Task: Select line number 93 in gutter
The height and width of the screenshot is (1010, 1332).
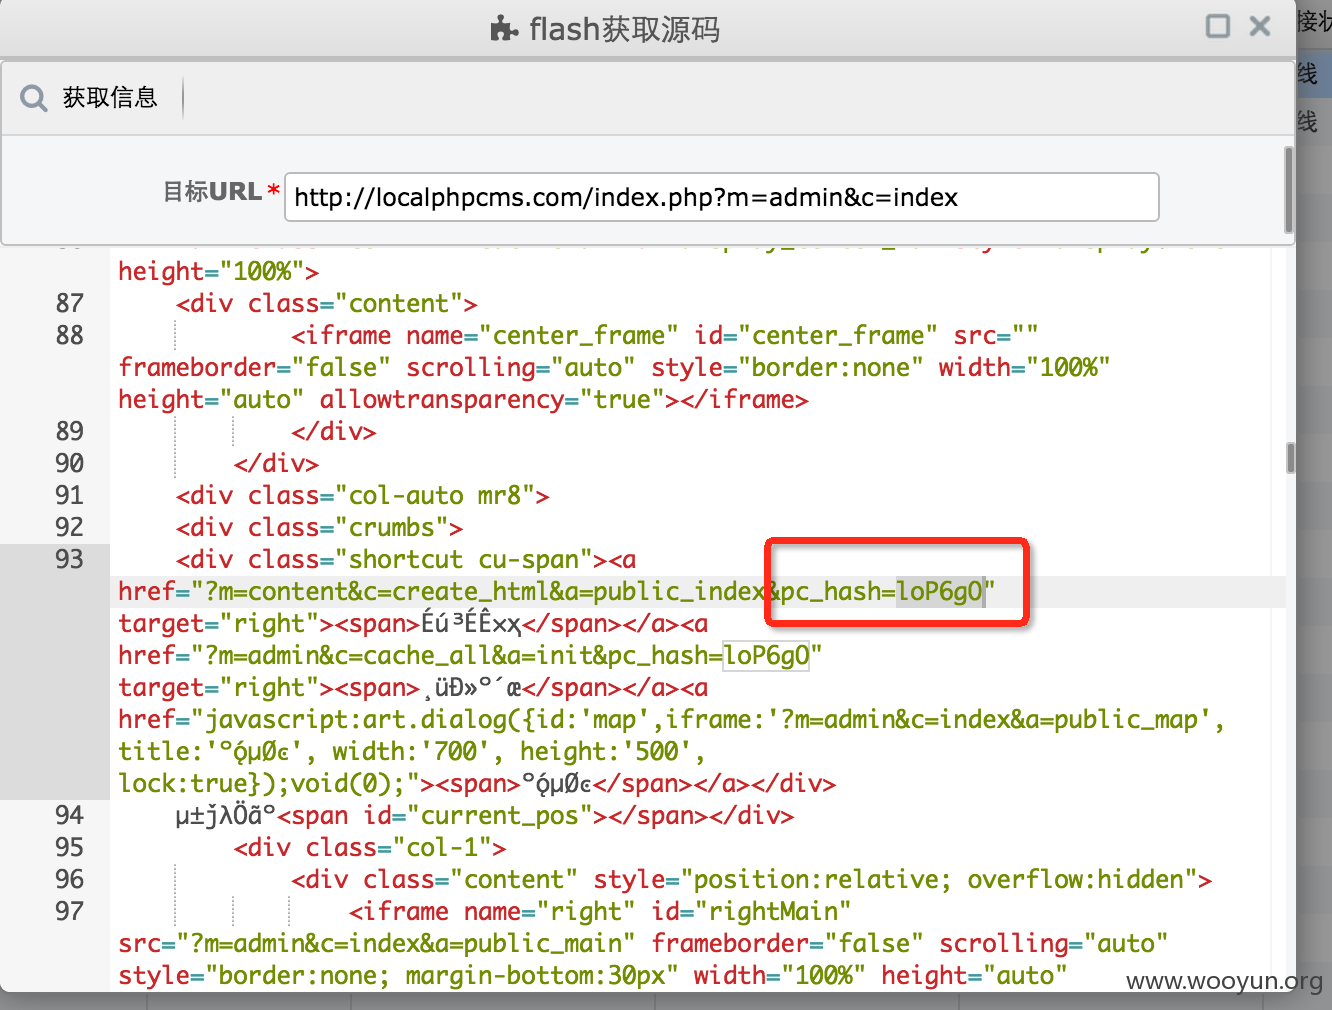Action: pos(70,559)
